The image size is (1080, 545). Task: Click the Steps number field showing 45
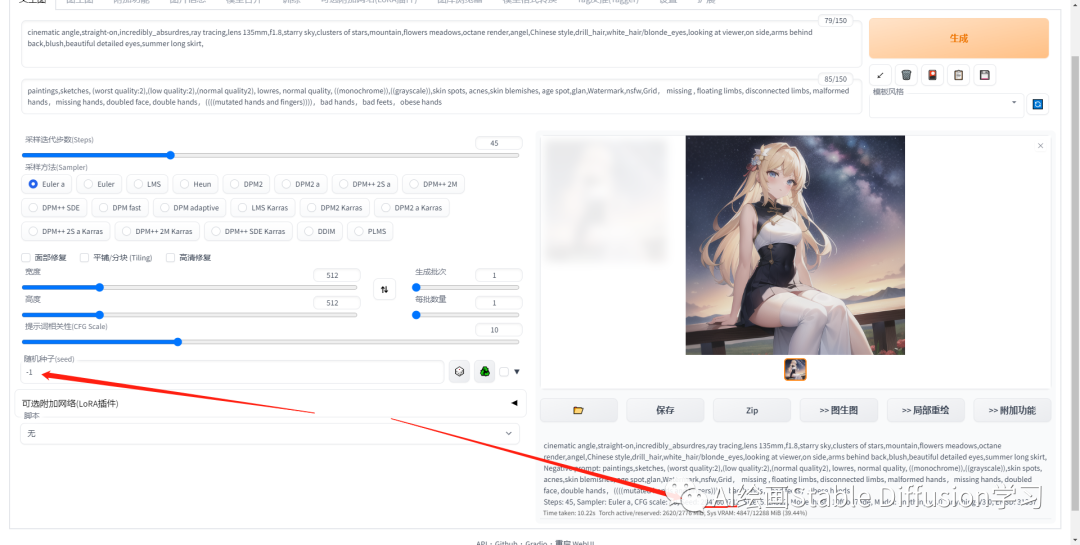click(x=499, y=143)
